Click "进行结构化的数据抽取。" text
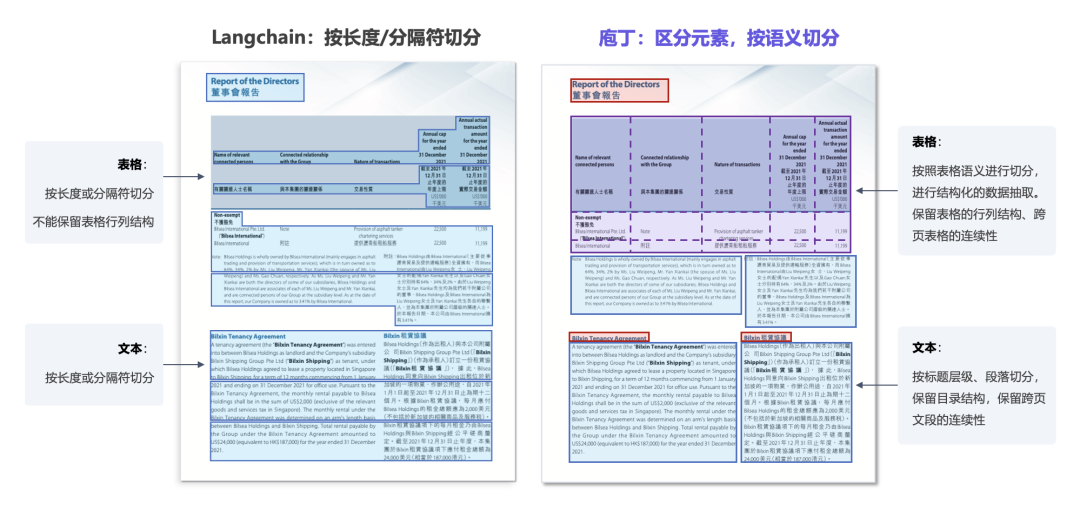This screenshot has width=1080, height=511. point(975,191)
